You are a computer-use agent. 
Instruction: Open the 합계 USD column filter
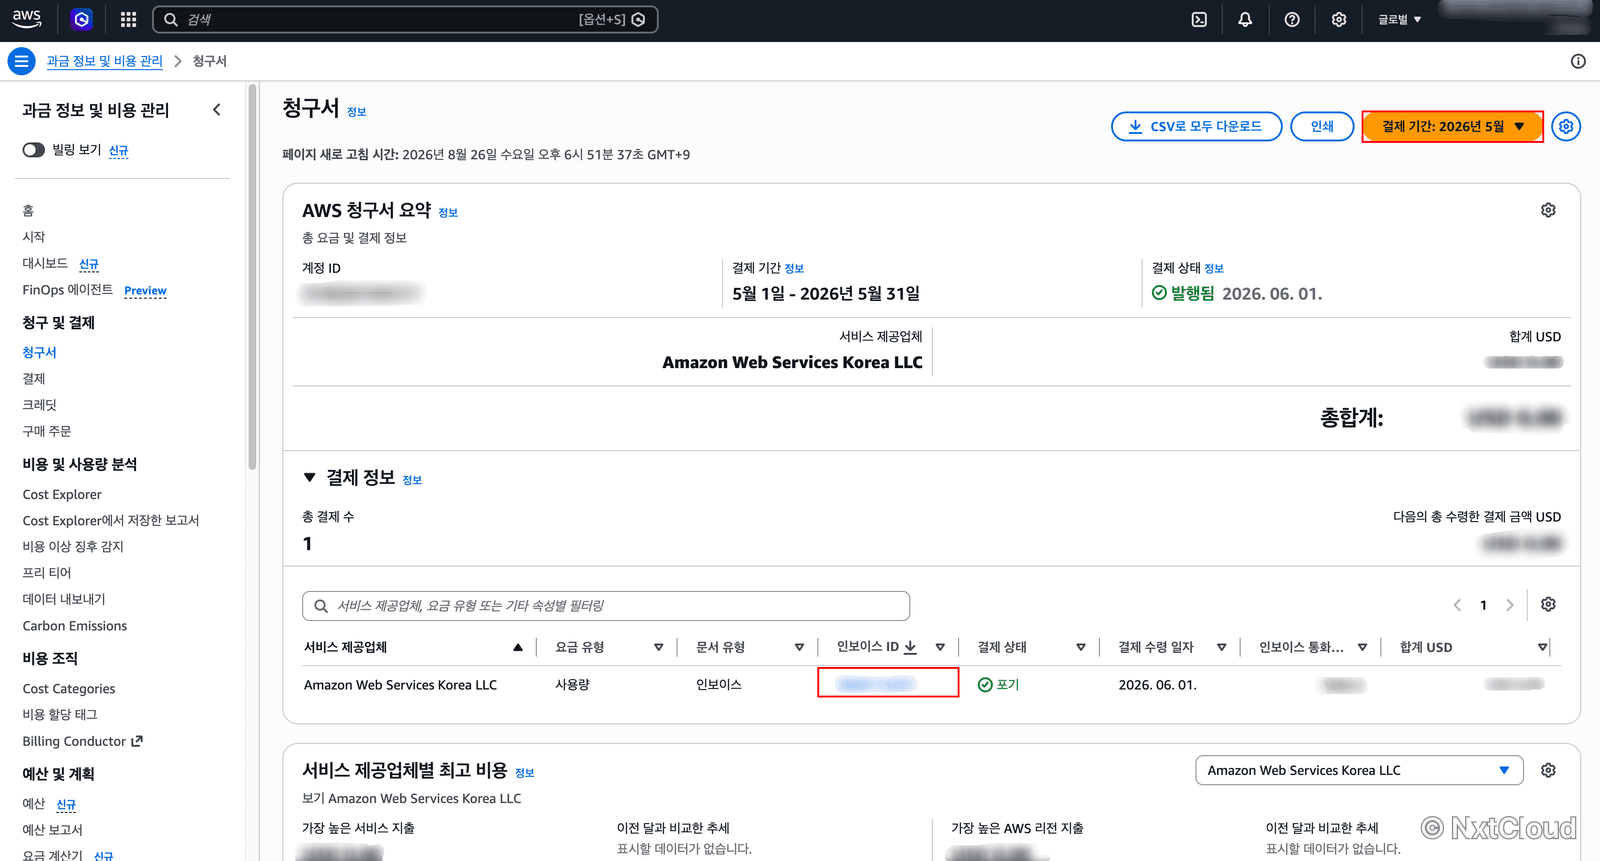click(x=1543, y=647)
